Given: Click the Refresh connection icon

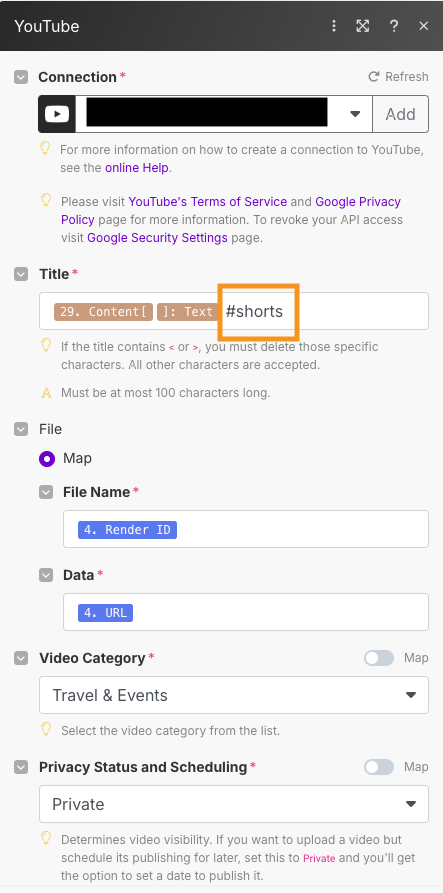Looking at the screenshot, I should pyautogui.click(x=374, y=77).
